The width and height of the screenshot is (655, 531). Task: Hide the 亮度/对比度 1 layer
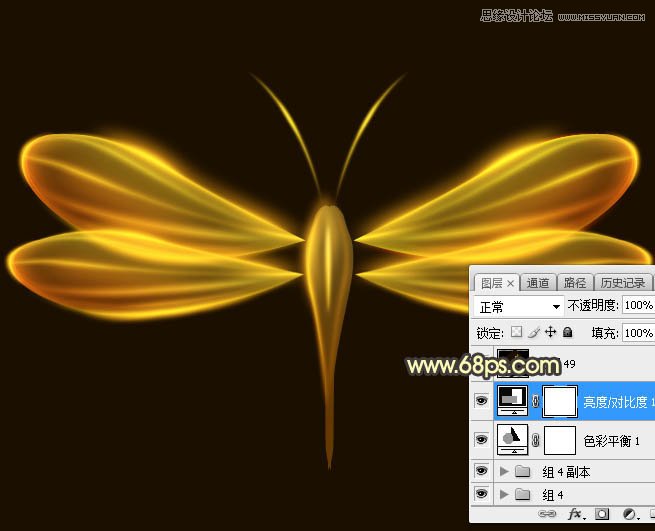click(x=481, y=401)
